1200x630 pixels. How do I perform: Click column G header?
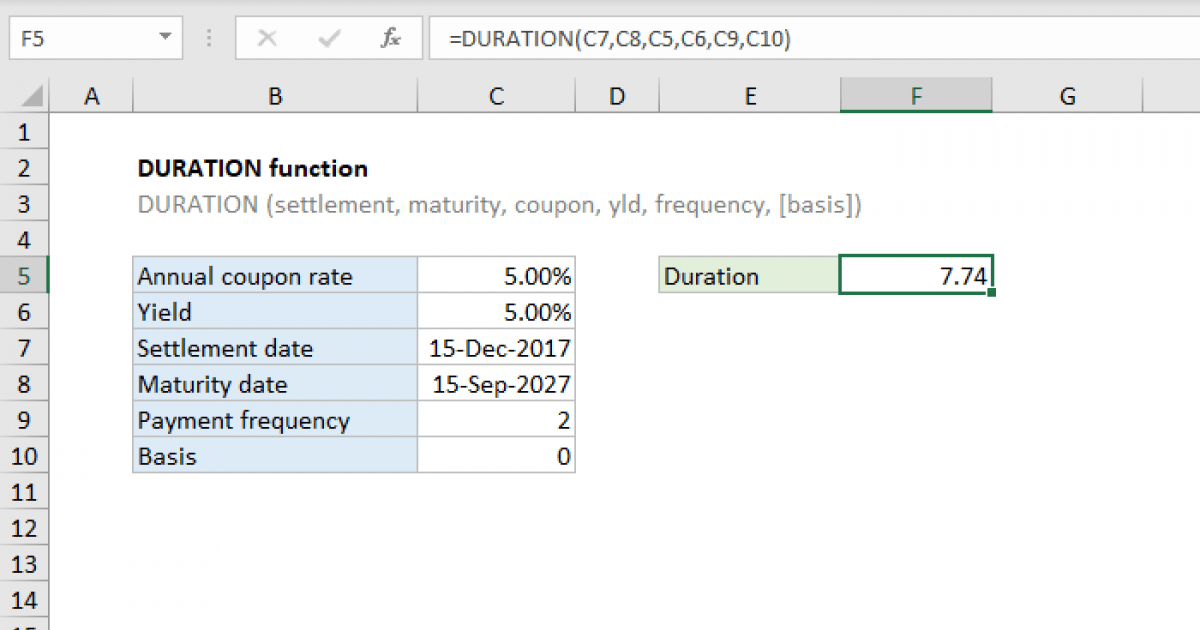[x=1067, y=95]
